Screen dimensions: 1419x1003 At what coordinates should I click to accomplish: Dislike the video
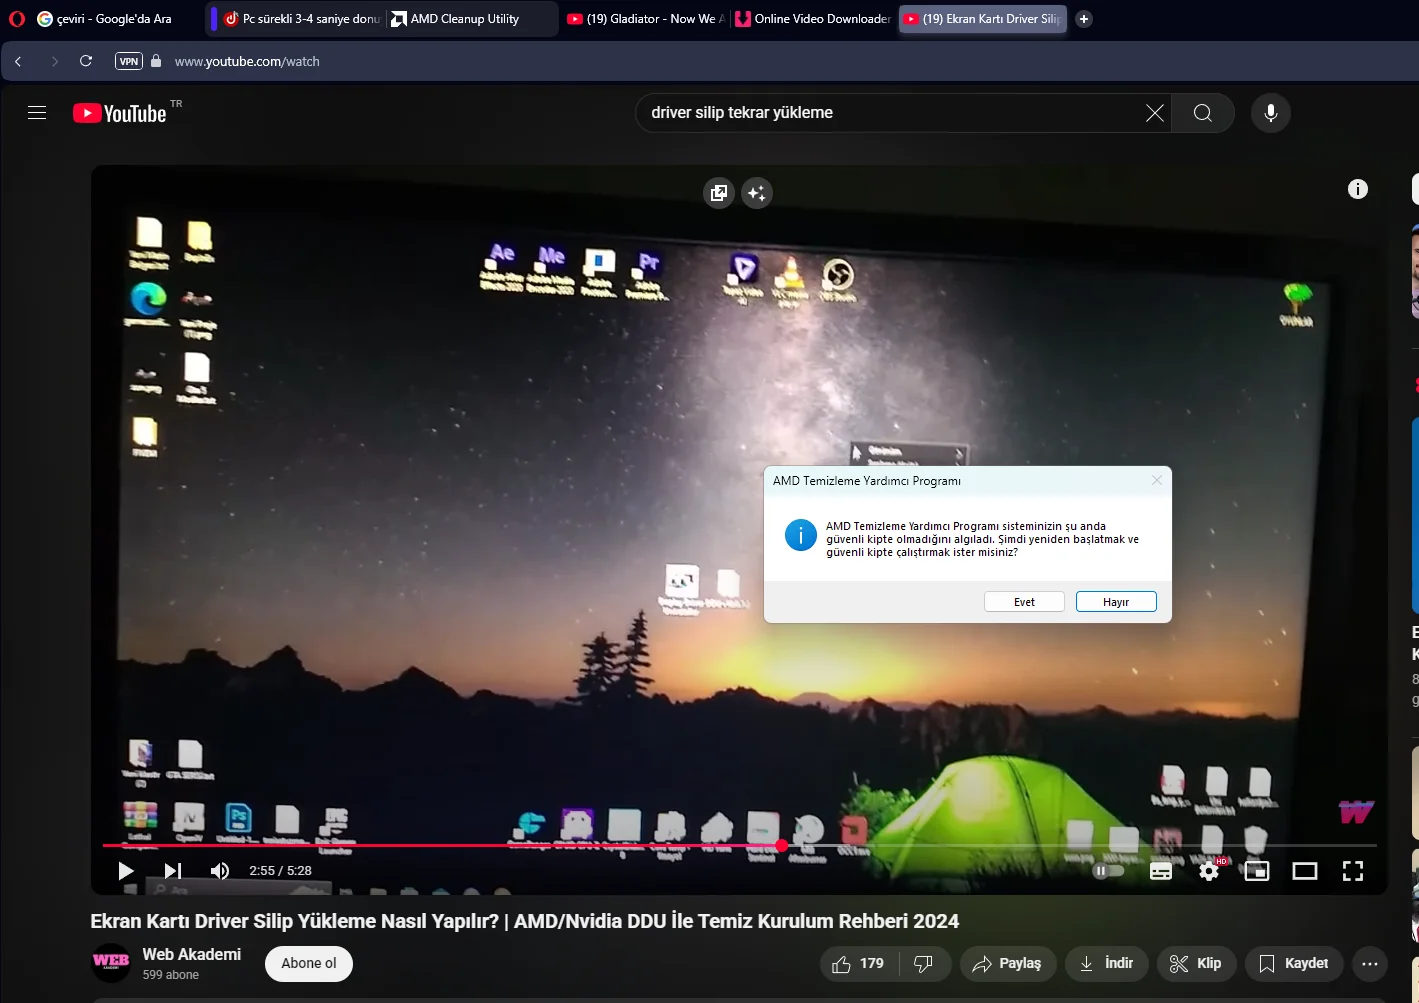(x=924, y=964)
